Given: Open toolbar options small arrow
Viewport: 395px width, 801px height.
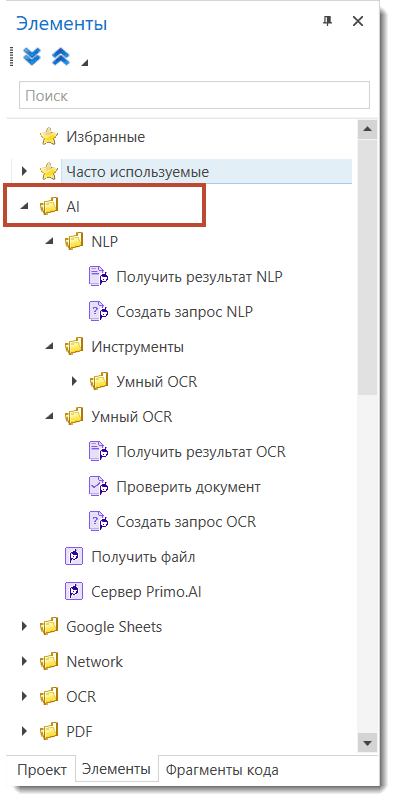Looking at the screenshot, I should coord(84,62).
